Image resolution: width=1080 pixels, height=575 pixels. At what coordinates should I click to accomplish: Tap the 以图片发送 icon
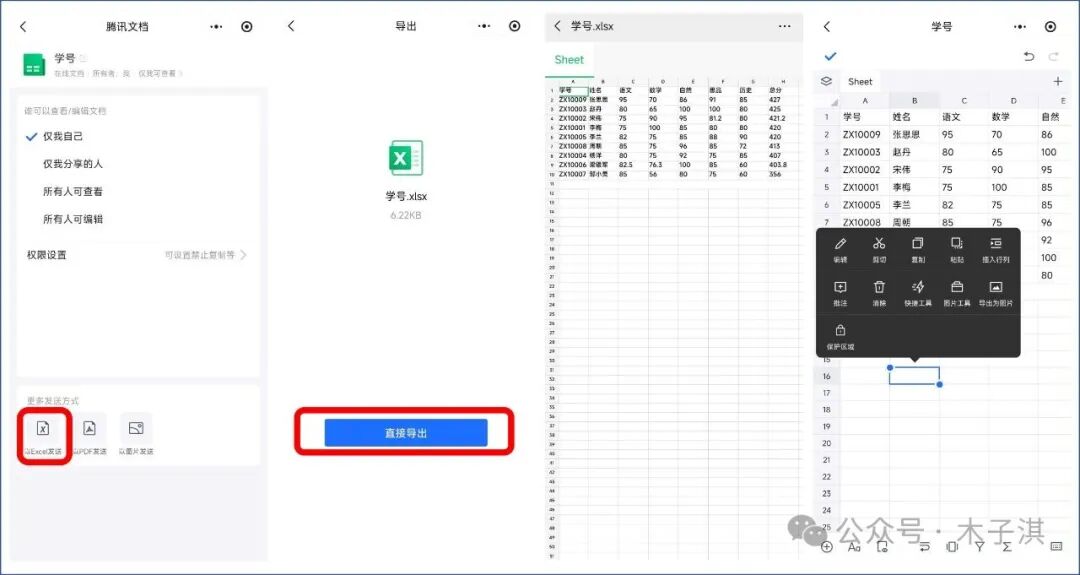pos(136,428)
